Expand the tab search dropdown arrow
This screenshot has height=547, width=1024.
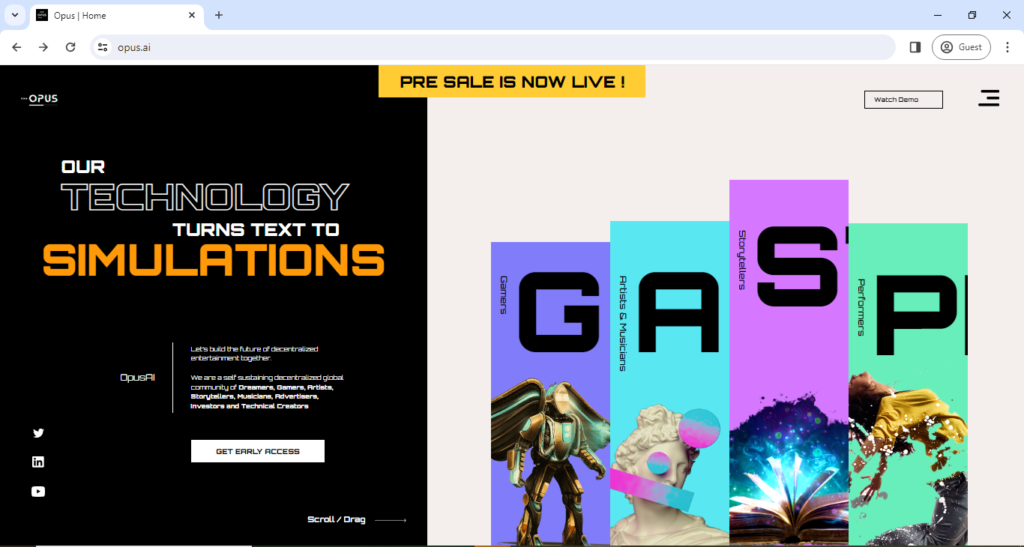click(14, 15)
